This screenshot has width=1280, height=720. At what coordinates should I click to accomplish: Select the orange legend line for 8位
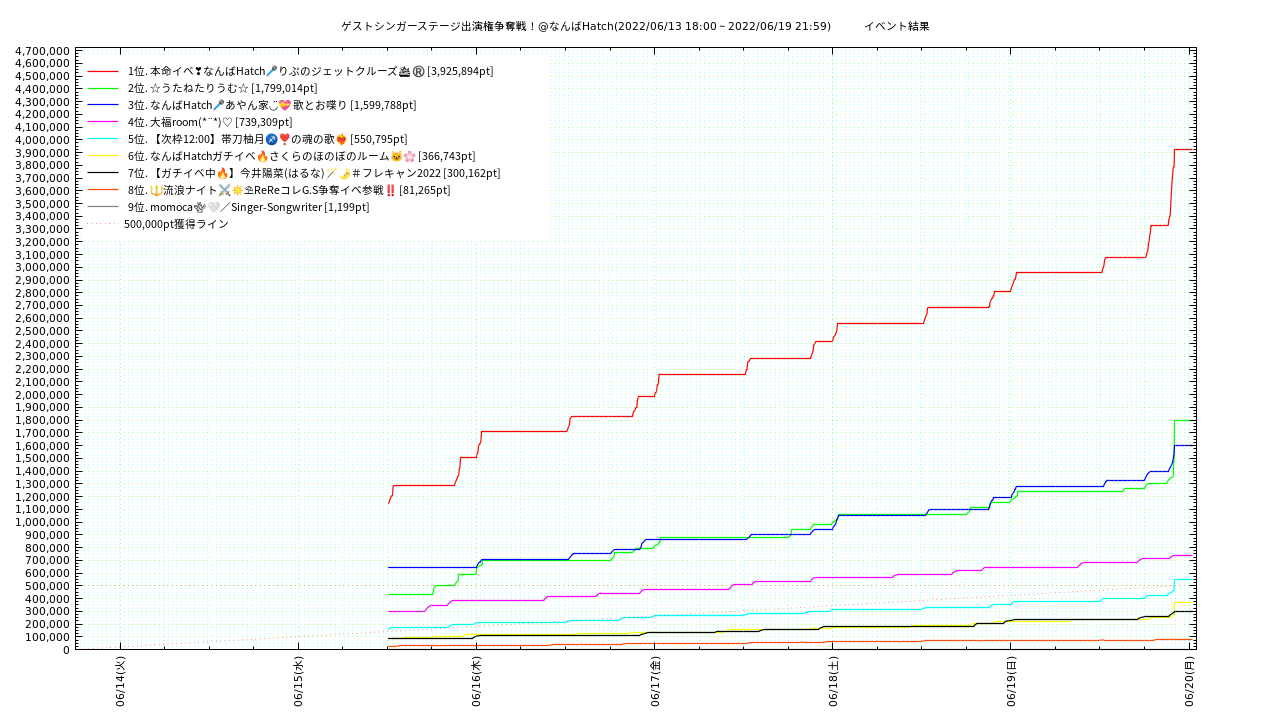[103, 190]
